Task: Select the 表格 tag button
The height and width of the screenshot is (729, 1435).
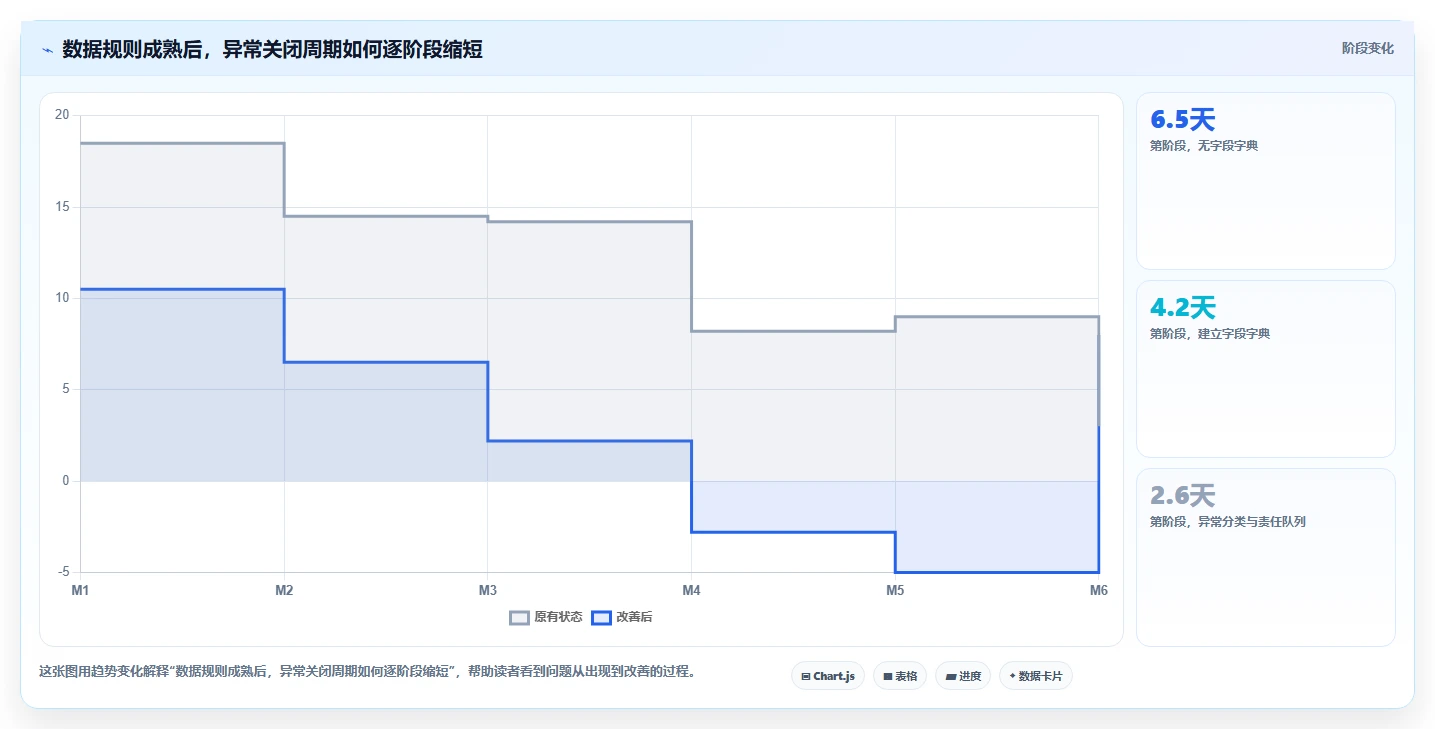Action: click(900, 676)
